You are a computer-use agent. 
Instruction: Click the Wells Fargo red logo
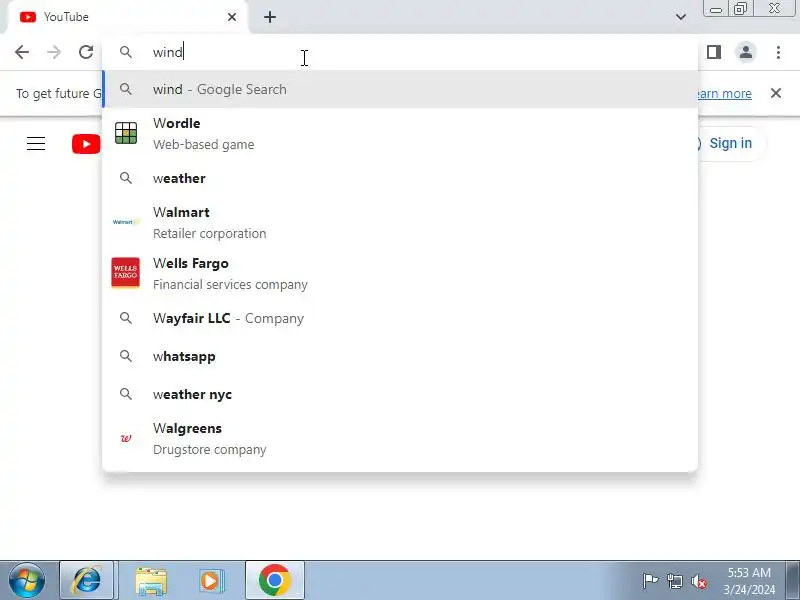point(126,272)
